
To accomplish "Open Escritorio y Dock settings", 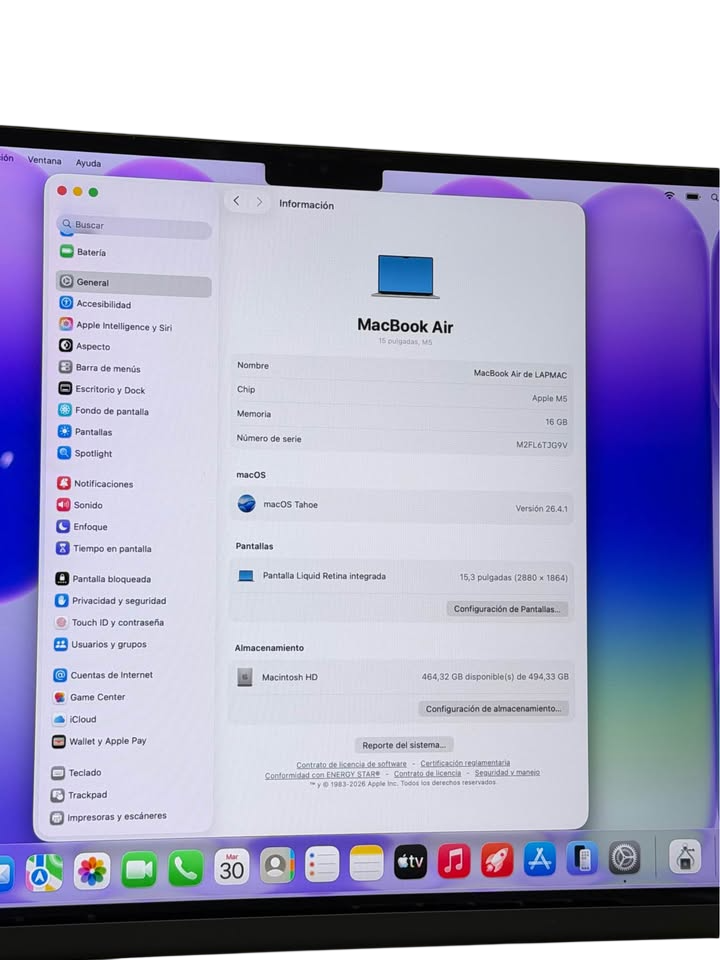I will pos(102,389).
